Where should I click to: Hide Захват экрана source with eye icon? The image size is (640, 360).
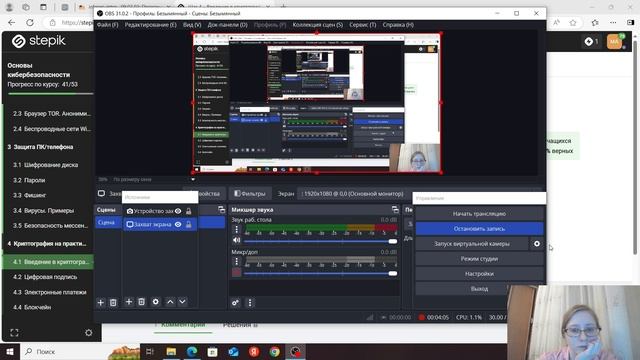click(178, 224)
